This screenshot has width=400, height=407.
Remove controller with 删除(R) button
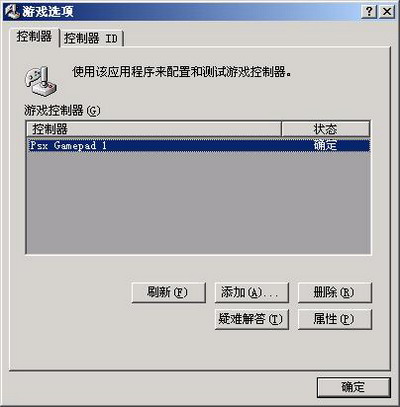pyautogui.click(x=334, y=293)
